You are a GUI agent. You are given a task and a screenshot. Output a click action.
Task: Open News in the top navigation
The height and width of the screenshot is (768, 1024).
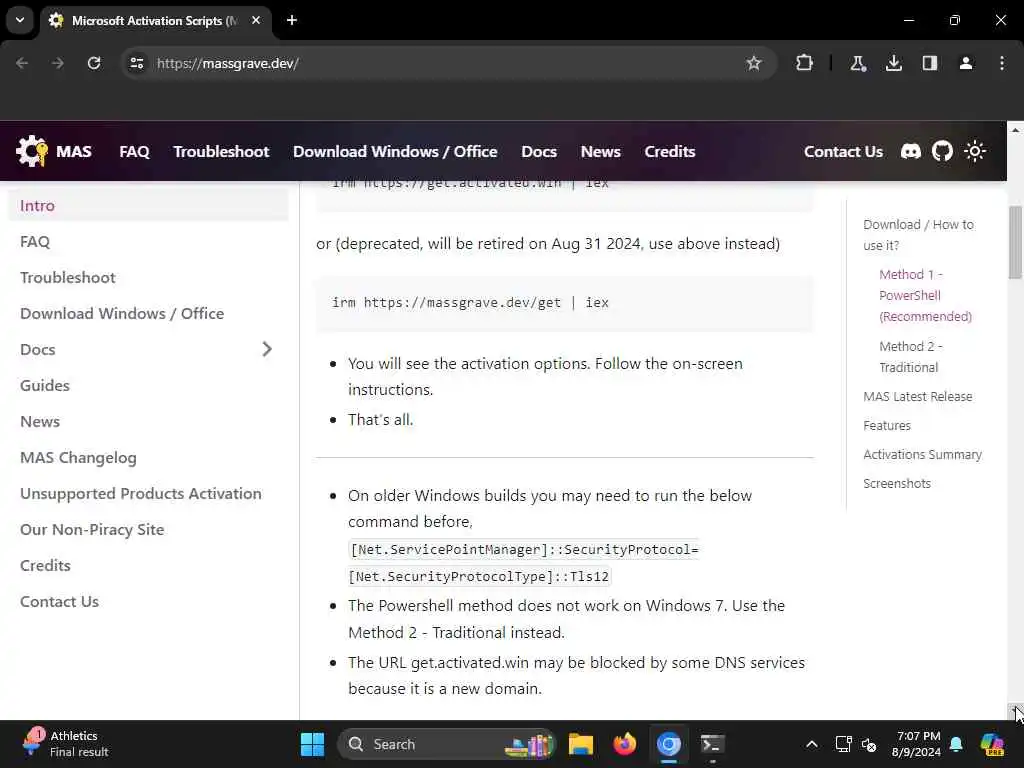pyautogui.click(x=600, y=152)
